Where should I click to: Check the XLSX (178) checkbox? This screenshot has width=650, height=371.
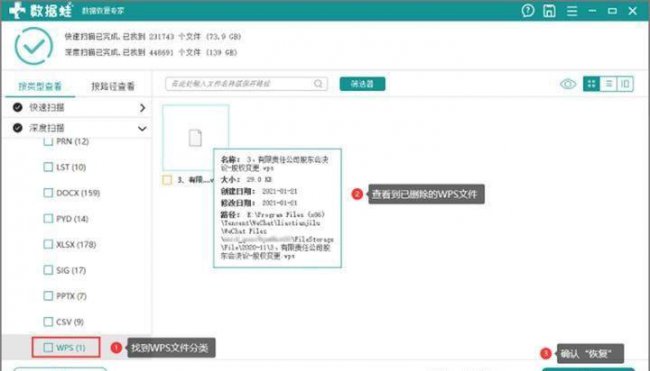coord(48,244)
